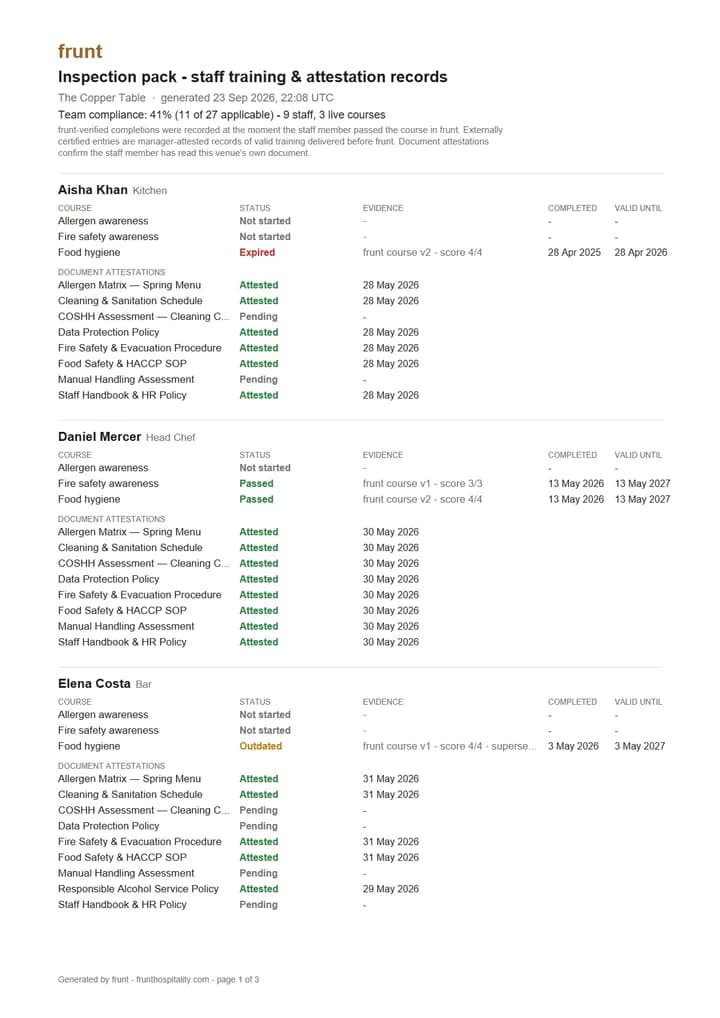Click the "generated 23 Sep 2026, 22:08 UTC" timestamp
This screenshot has height=1018, width=720.
click(247, 98)
